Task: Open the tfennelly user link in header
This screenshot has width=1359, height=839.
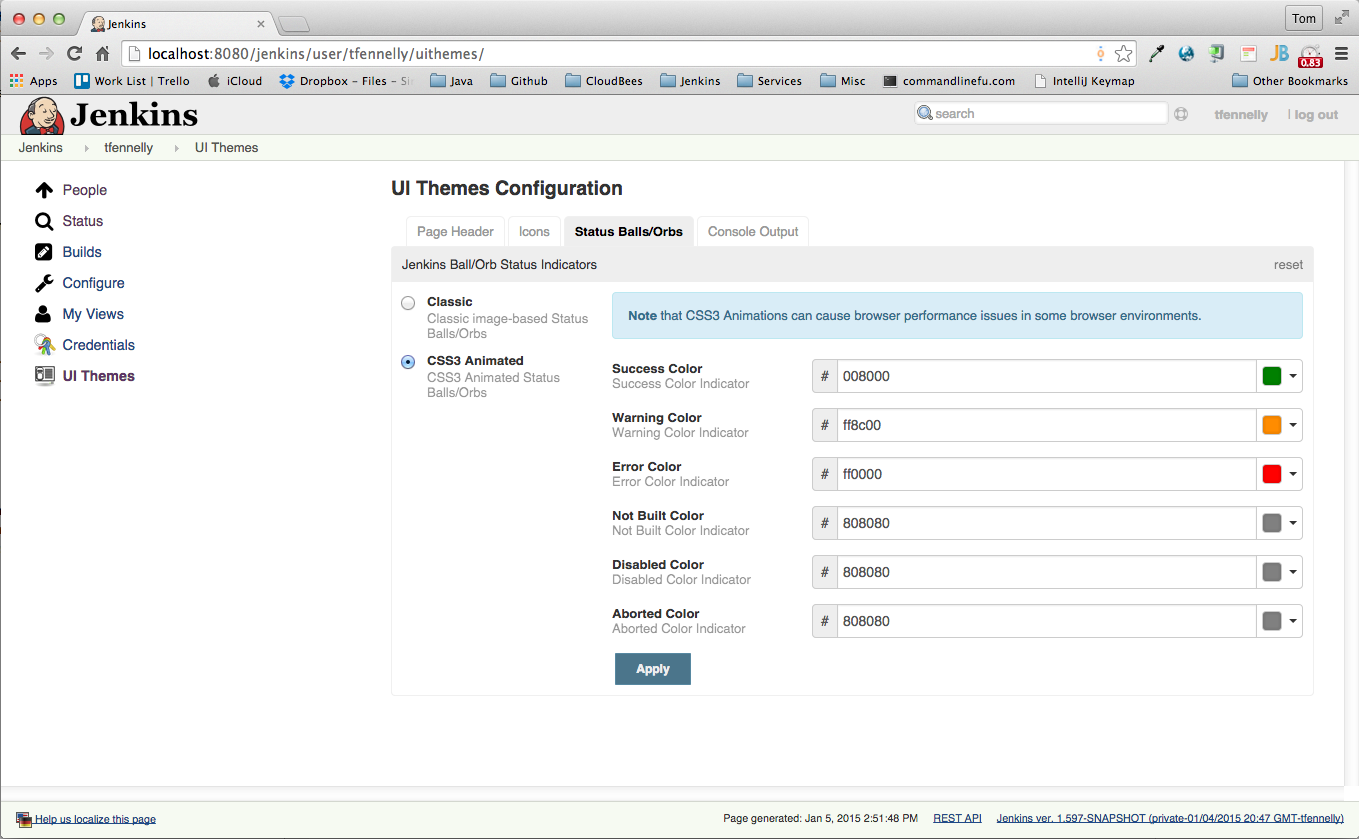Action: pos(1241,115)
